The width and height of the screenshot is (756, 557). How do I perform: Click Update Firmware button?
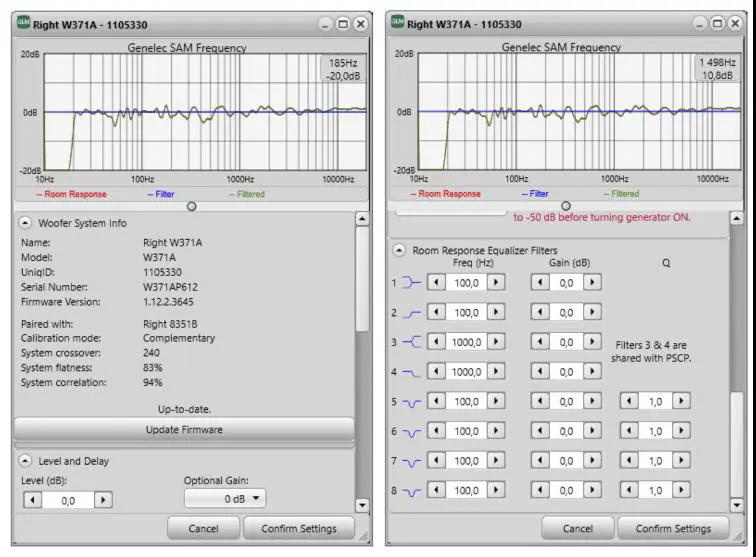[184, 429]
